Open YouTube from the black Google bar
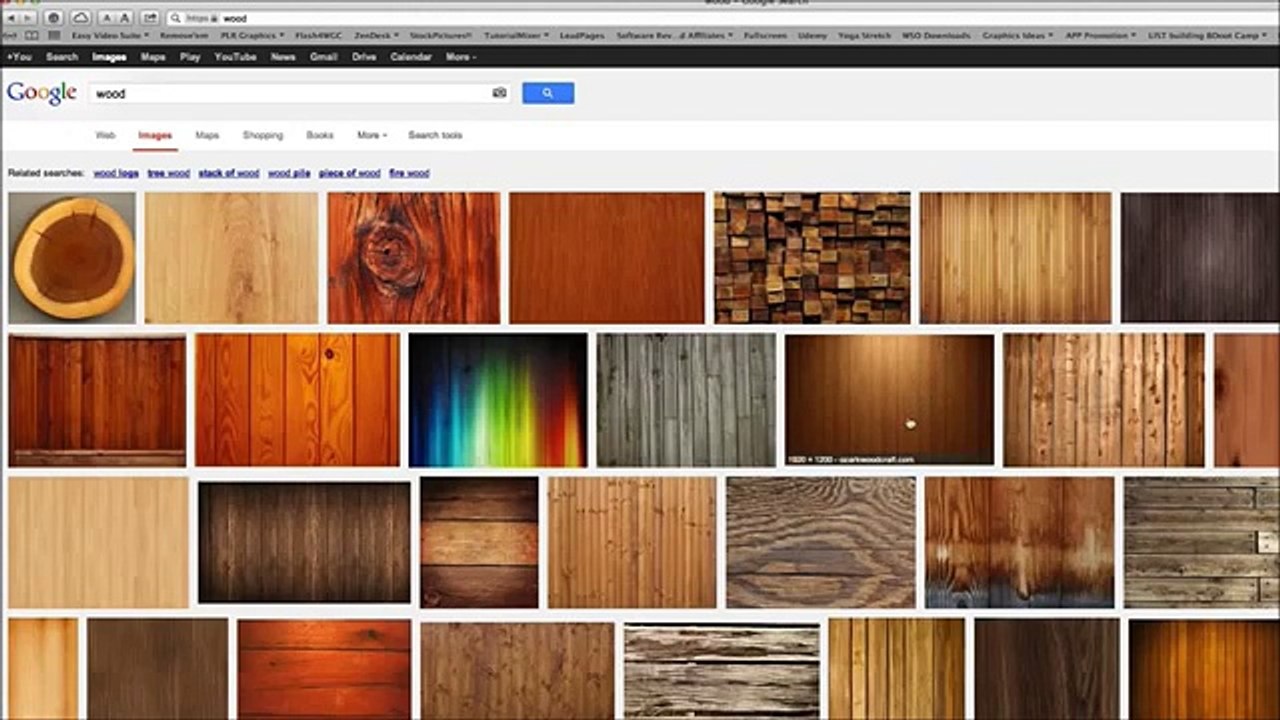1280x720 pixels. click(235, 57)
